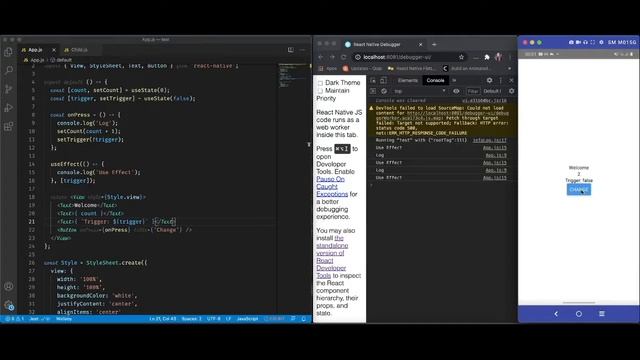Open the Build an Animated bookmark
The image size is (640, 360).
point(466,69)
